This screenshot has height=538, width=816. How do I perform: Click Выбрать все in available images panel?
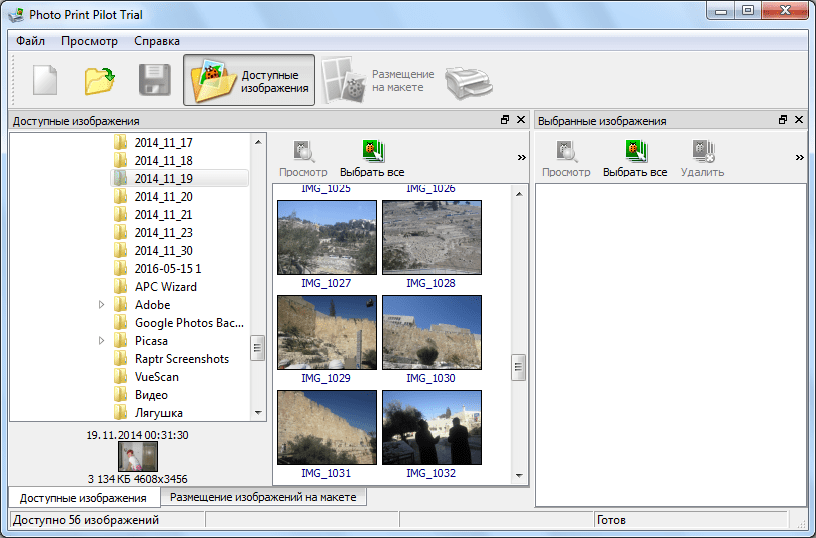pos(372,159)
